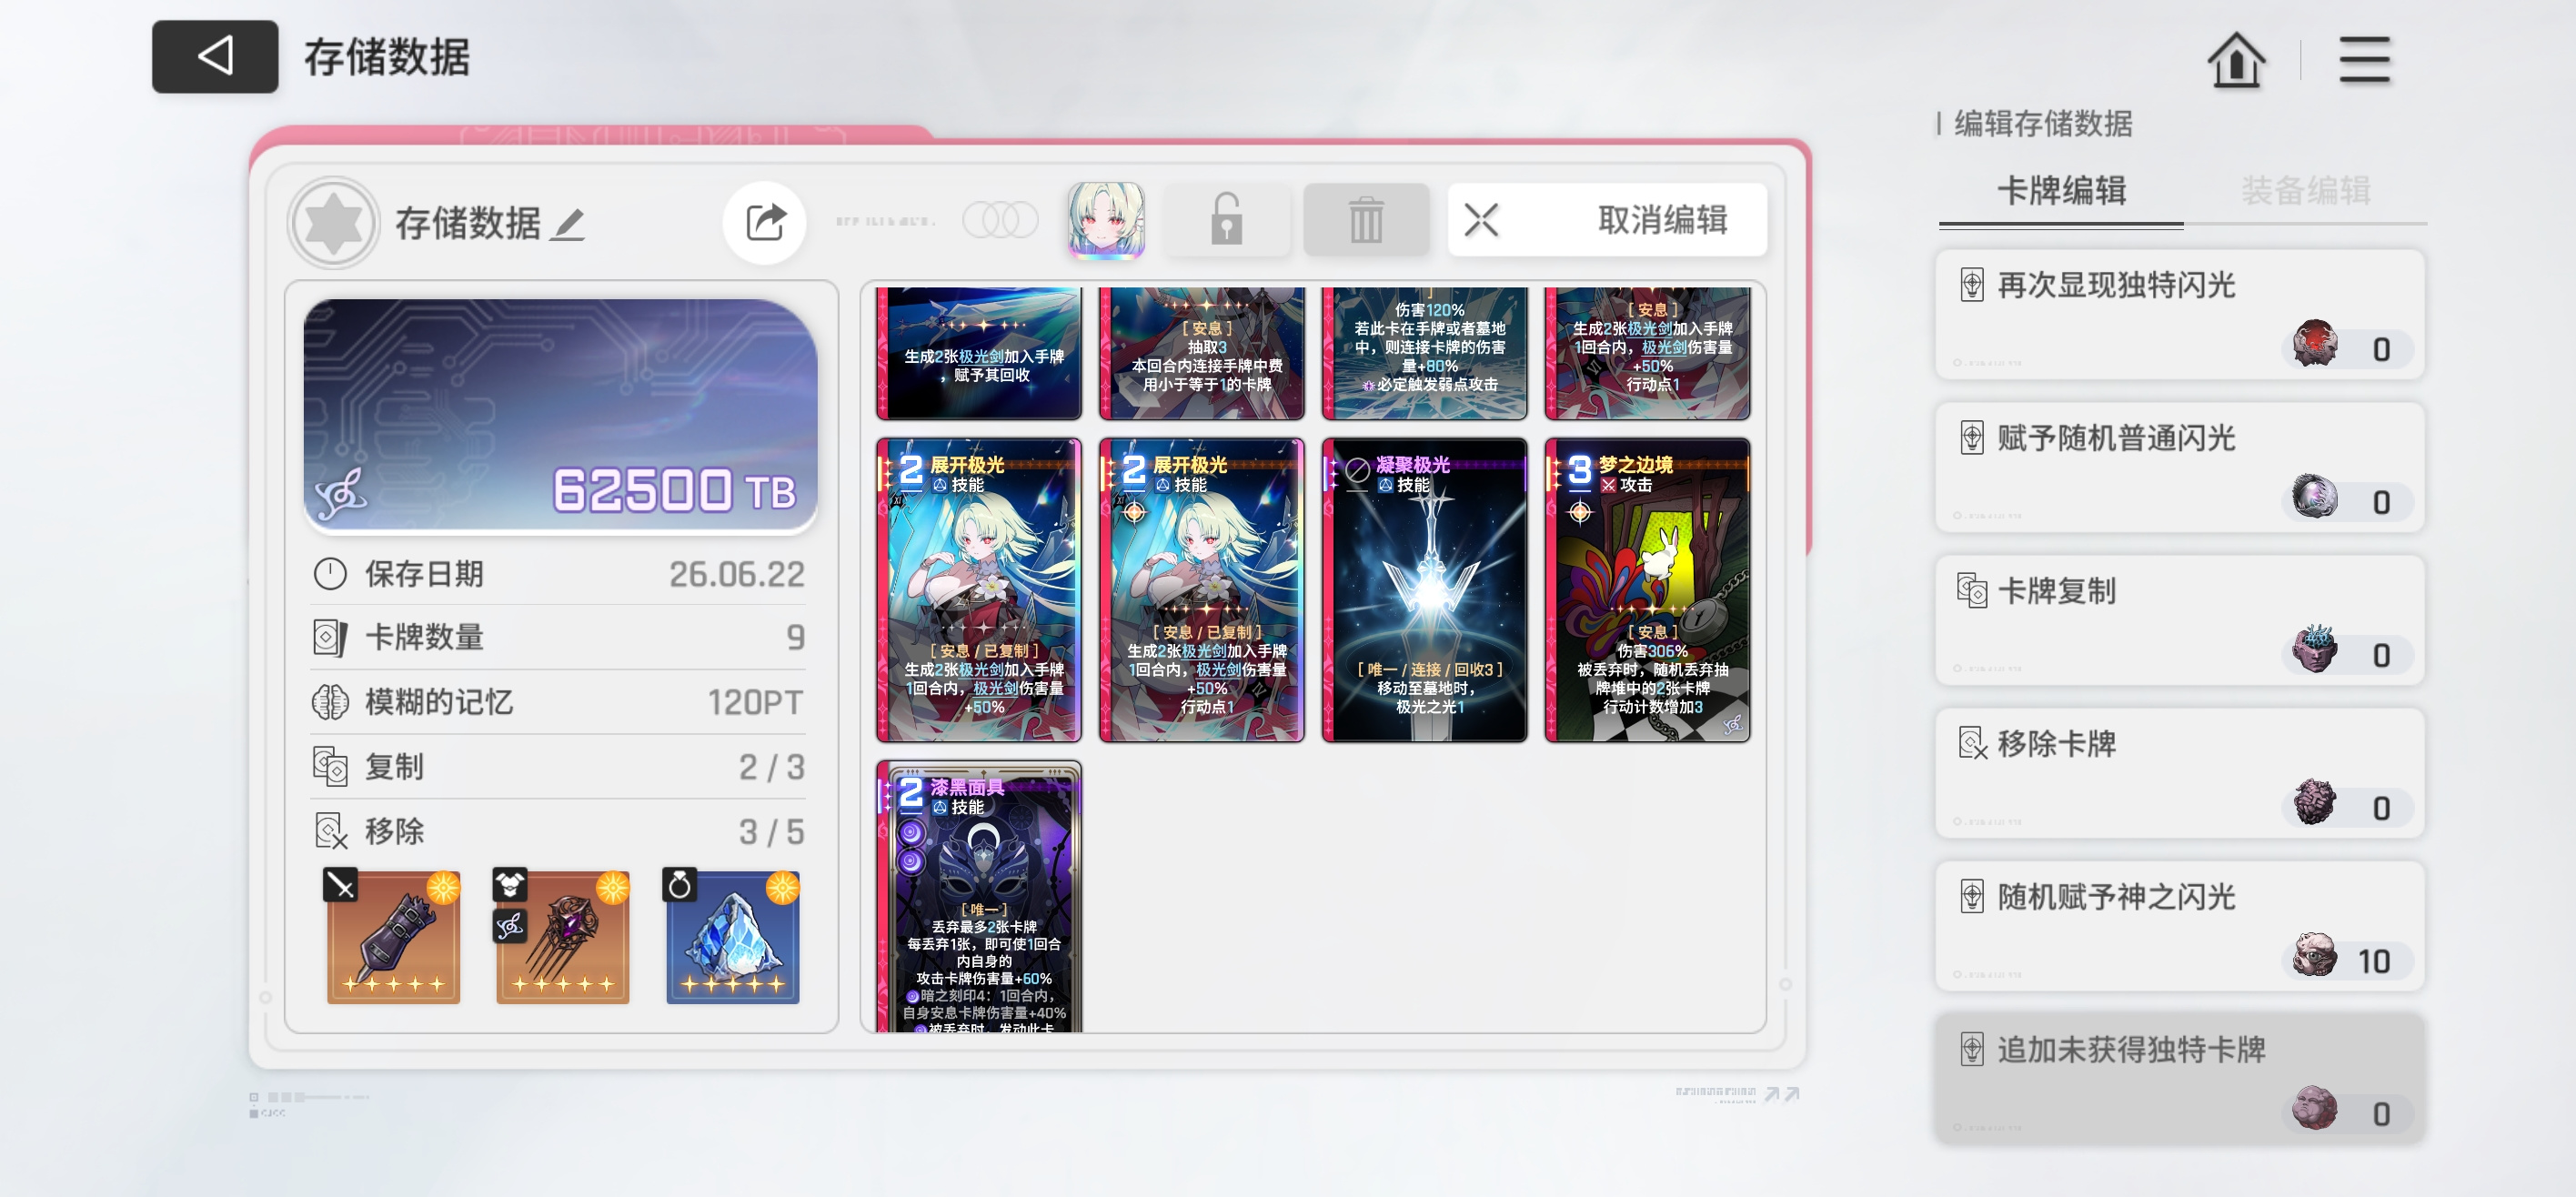2576x1197 pixels.
Task: Click the count 10 for 随机赋予神之闪光
Action: click(2373, 961)
